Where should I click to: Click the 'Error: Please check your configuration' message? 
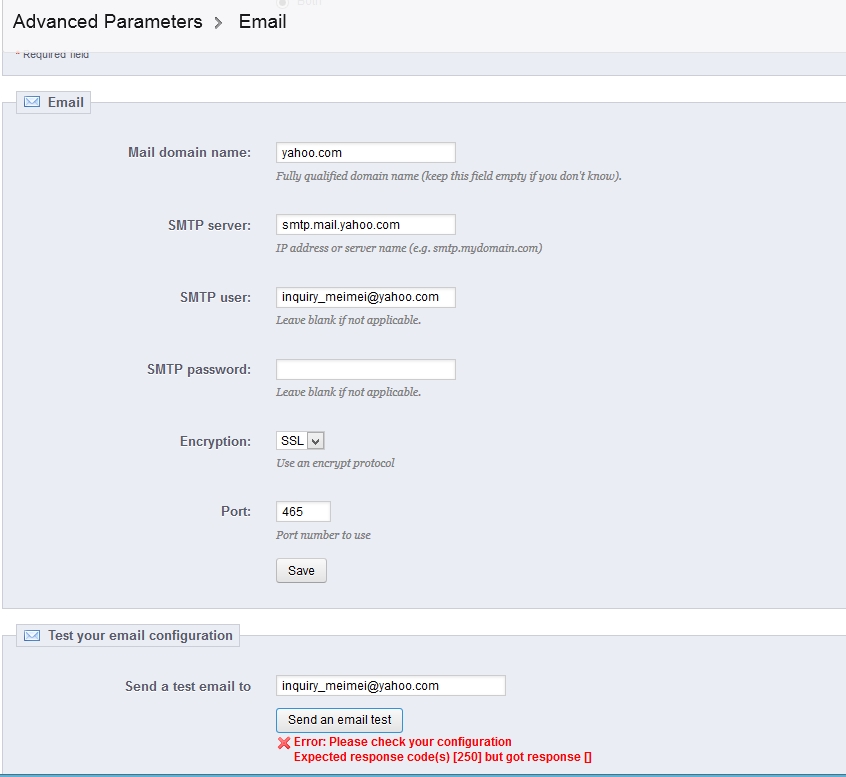(402, 742)
